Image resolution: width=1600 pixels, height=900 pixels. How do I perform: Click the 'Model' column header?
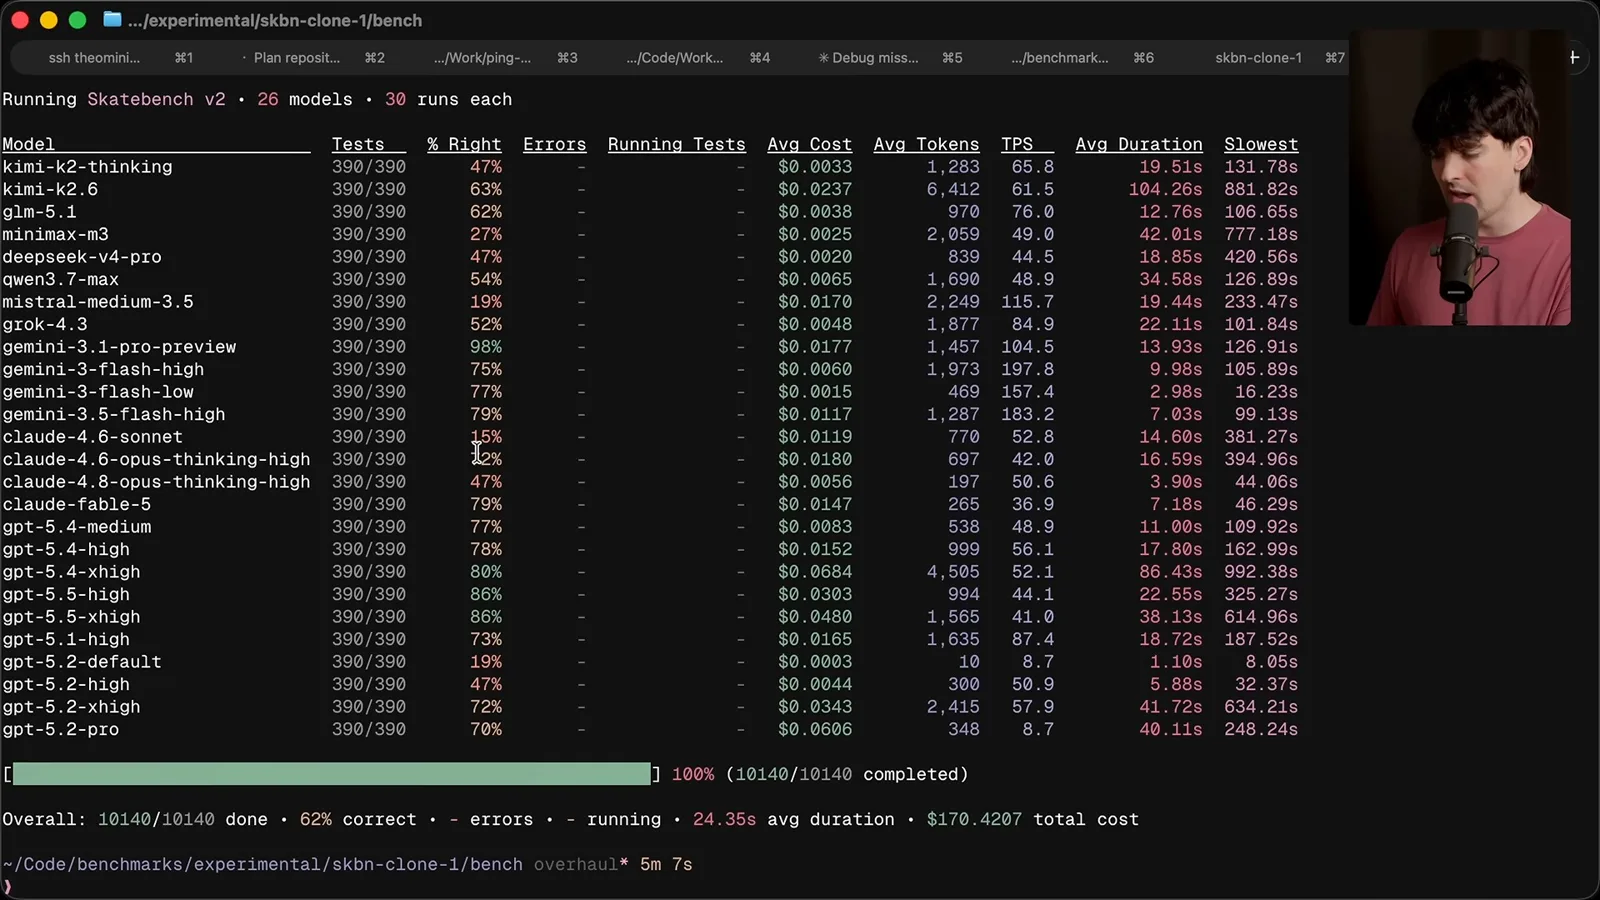28,144
